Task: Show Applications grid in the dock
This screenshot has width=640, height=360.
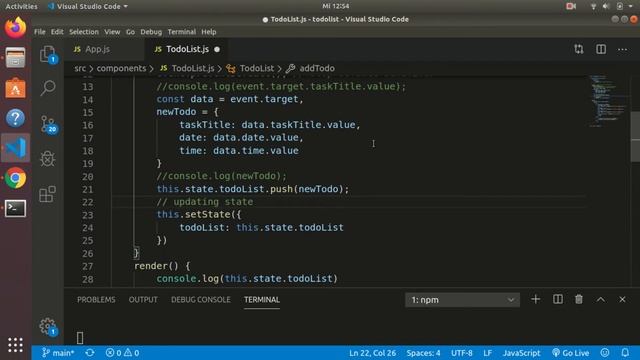Action: click(x=16, y=345)
